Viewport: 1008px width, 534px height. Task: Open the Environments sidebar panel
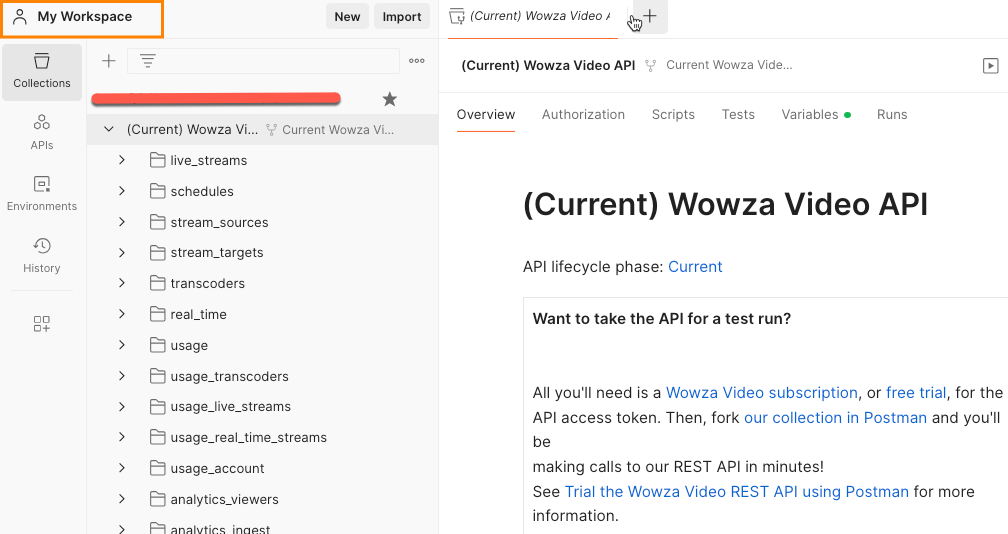coord(42,194)
